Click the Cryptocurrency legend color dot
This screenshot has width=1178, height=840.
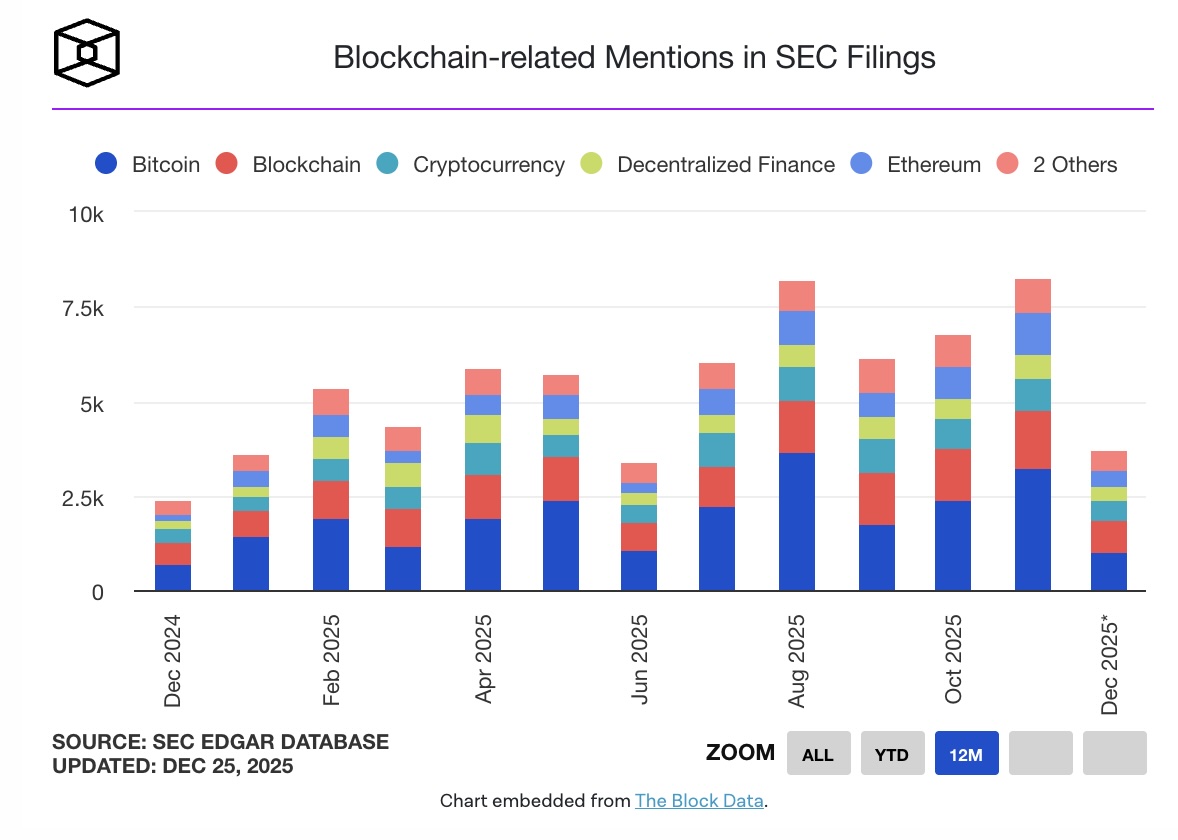pyautogui.click(x=390, y=163)
